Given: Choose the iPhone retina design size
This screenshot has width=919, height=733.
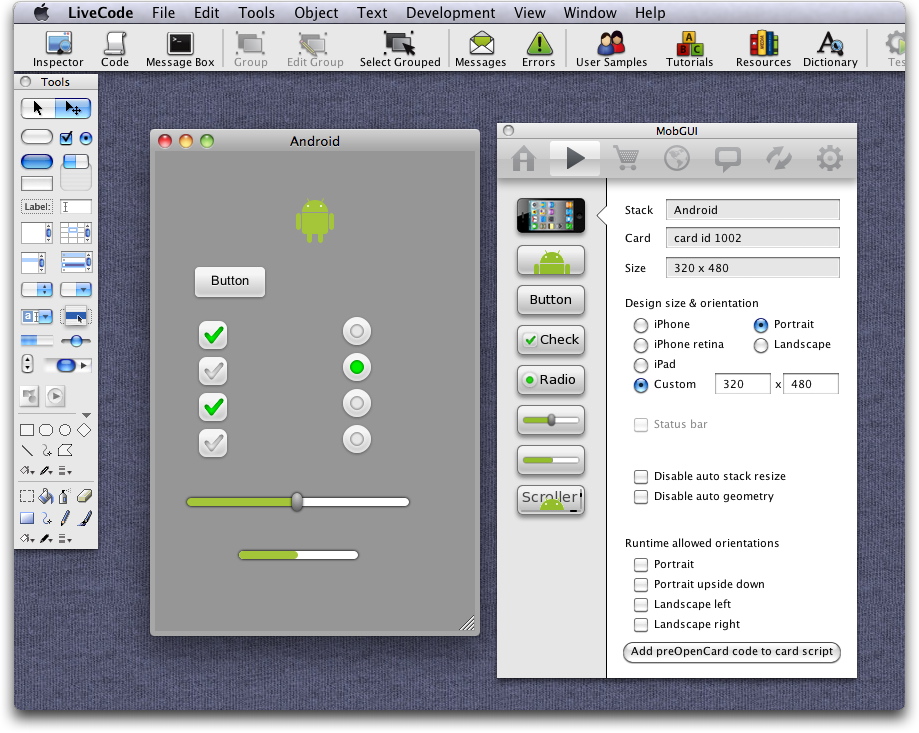Looking at the screenshot, I should coord(641,345).
